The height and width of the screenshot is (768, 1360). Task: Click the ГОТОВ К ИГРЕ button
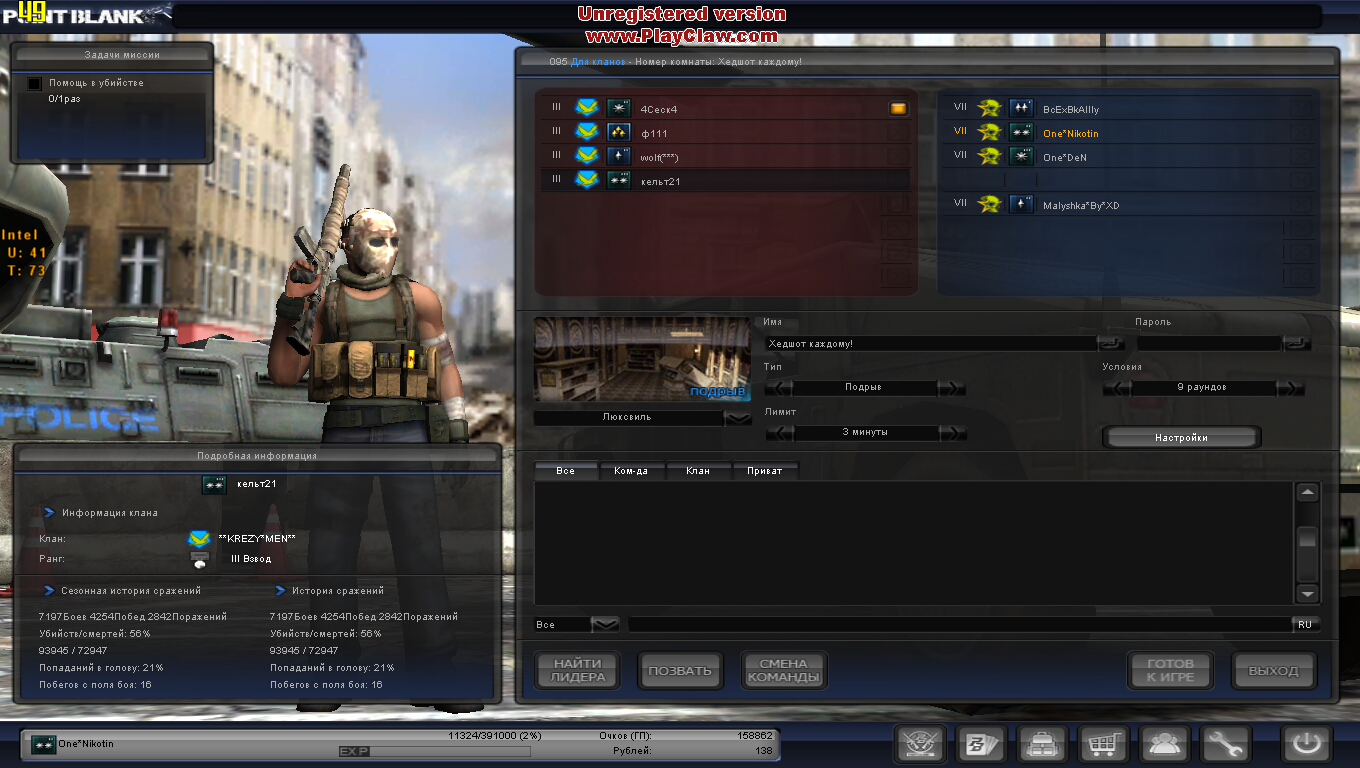[x=1171, y=671]
